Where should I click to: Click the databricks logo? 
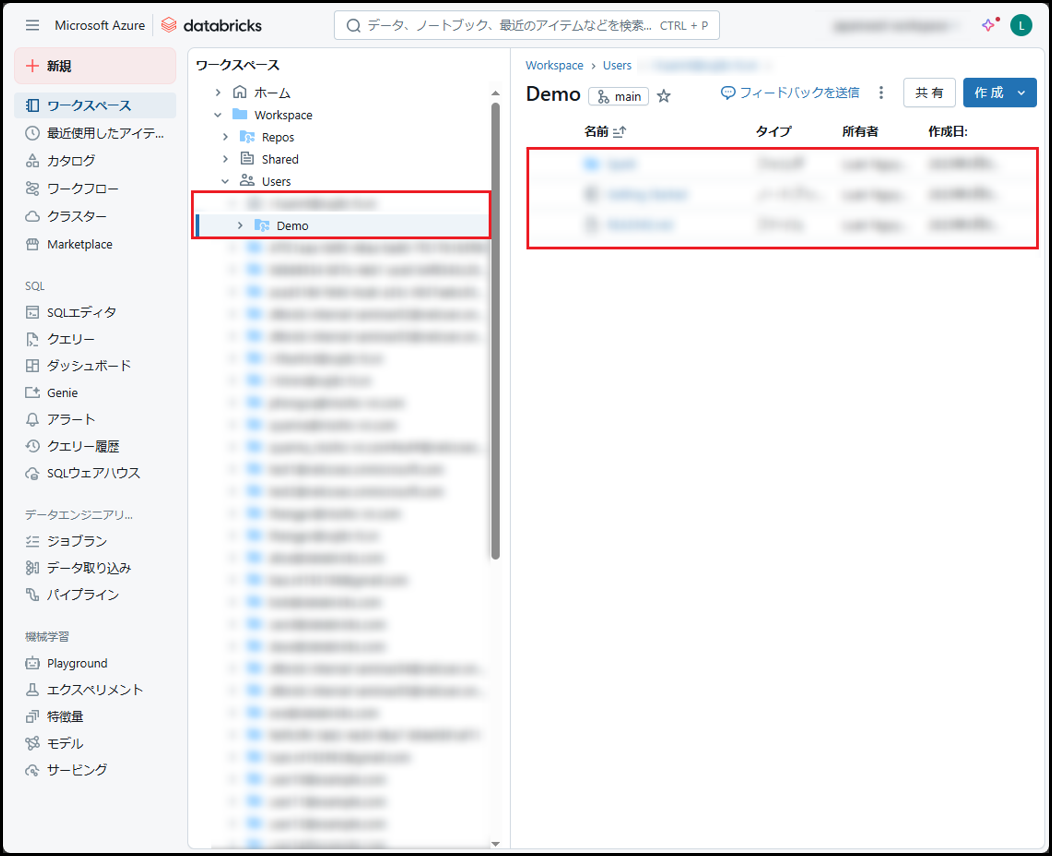pyautogui.click(x=211, y=25)
